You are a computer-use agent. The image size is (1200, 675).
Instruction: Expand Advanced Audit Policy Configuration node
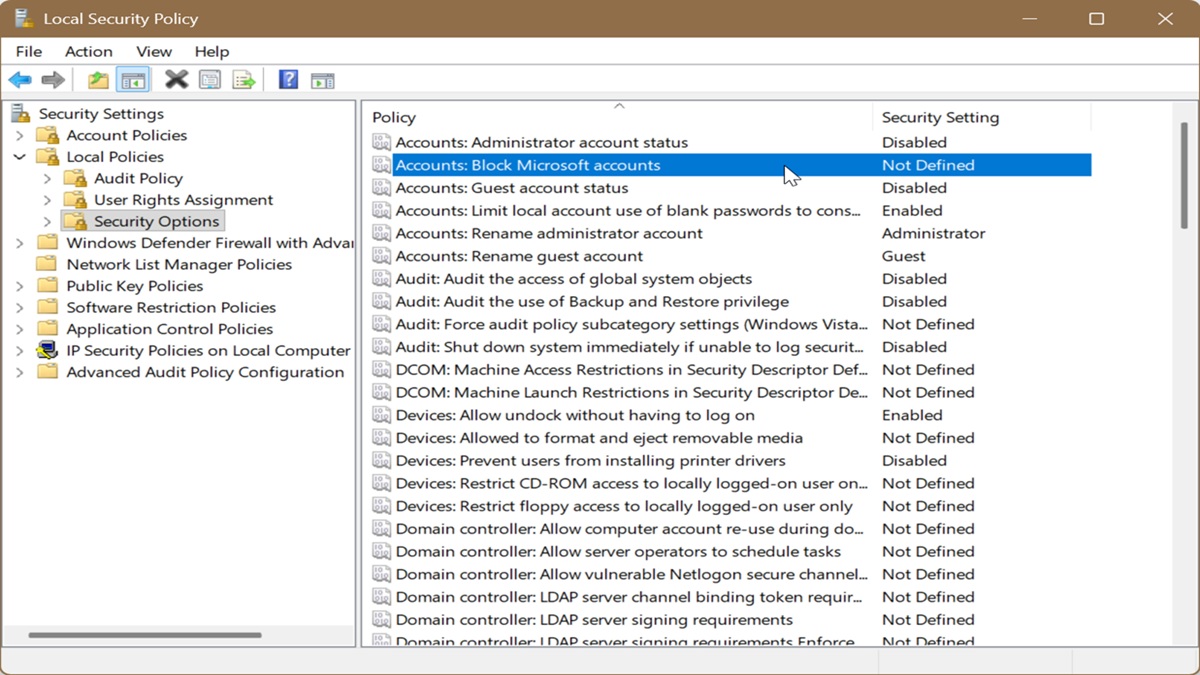pos(19,372)
